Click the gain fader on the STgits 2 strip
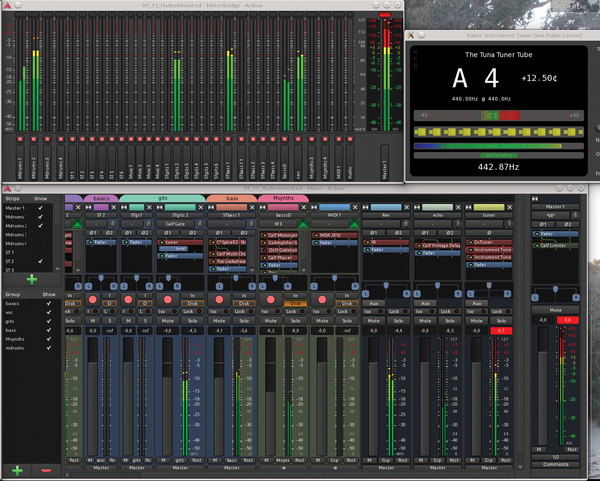This screenshot has height=481, width=600. tap(168, 396)
